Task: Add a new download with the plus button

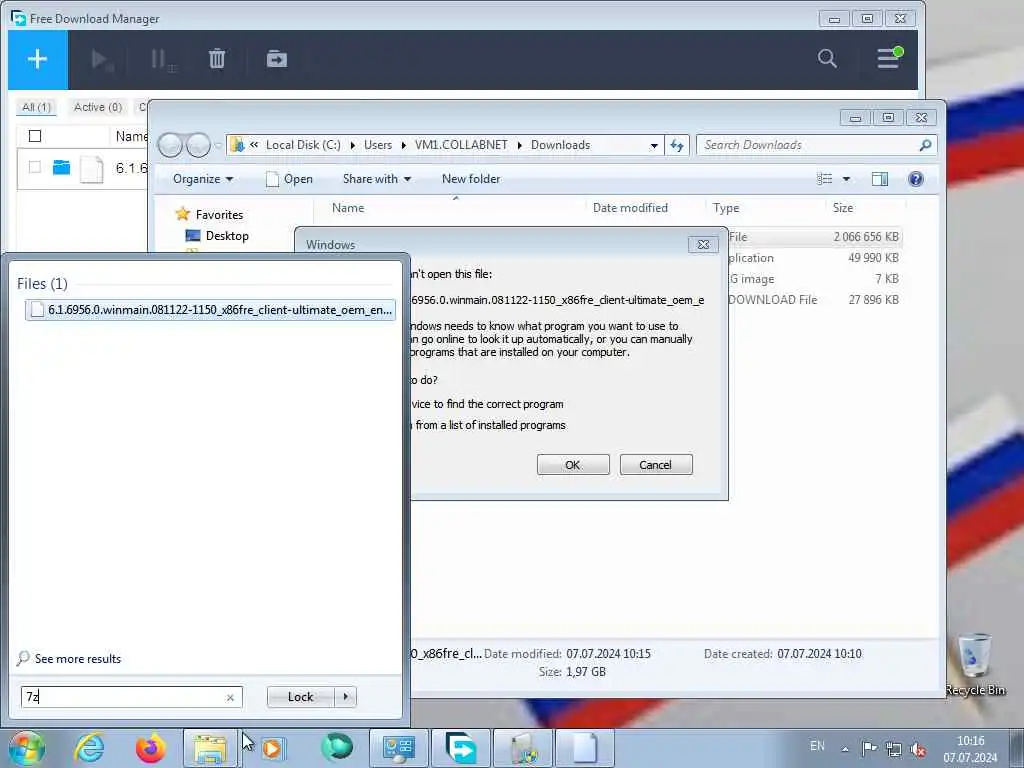Action: pyautogui.click(x=38, y=59)
